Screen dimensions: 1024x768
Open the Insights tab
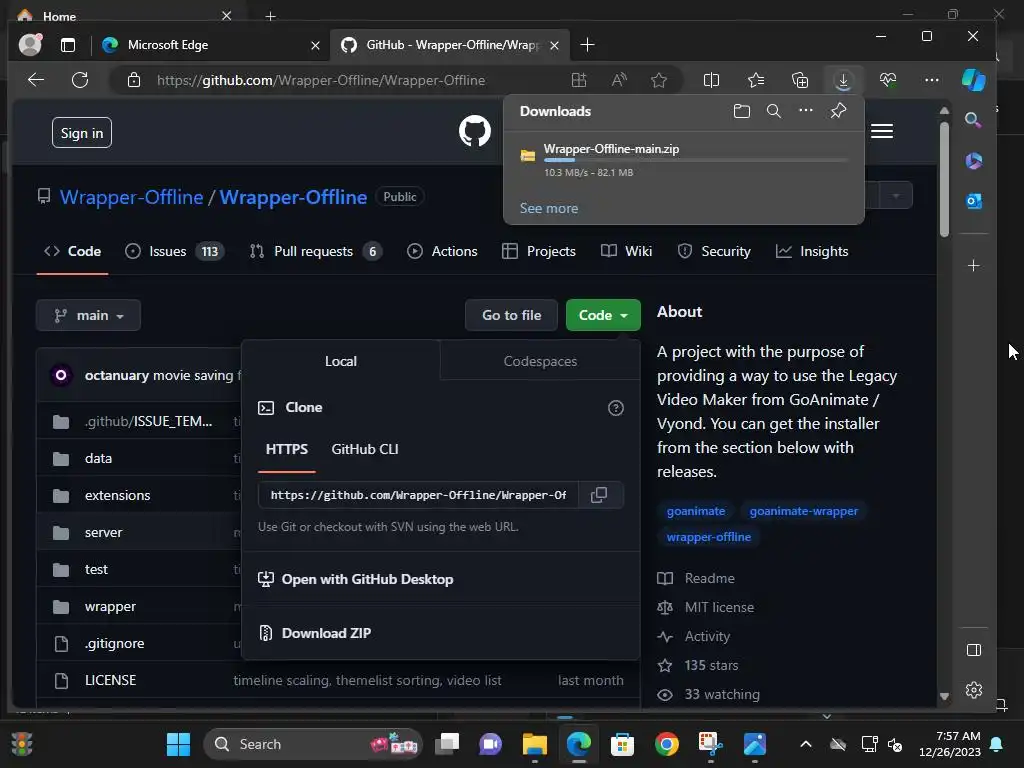(x=812, y=251)
